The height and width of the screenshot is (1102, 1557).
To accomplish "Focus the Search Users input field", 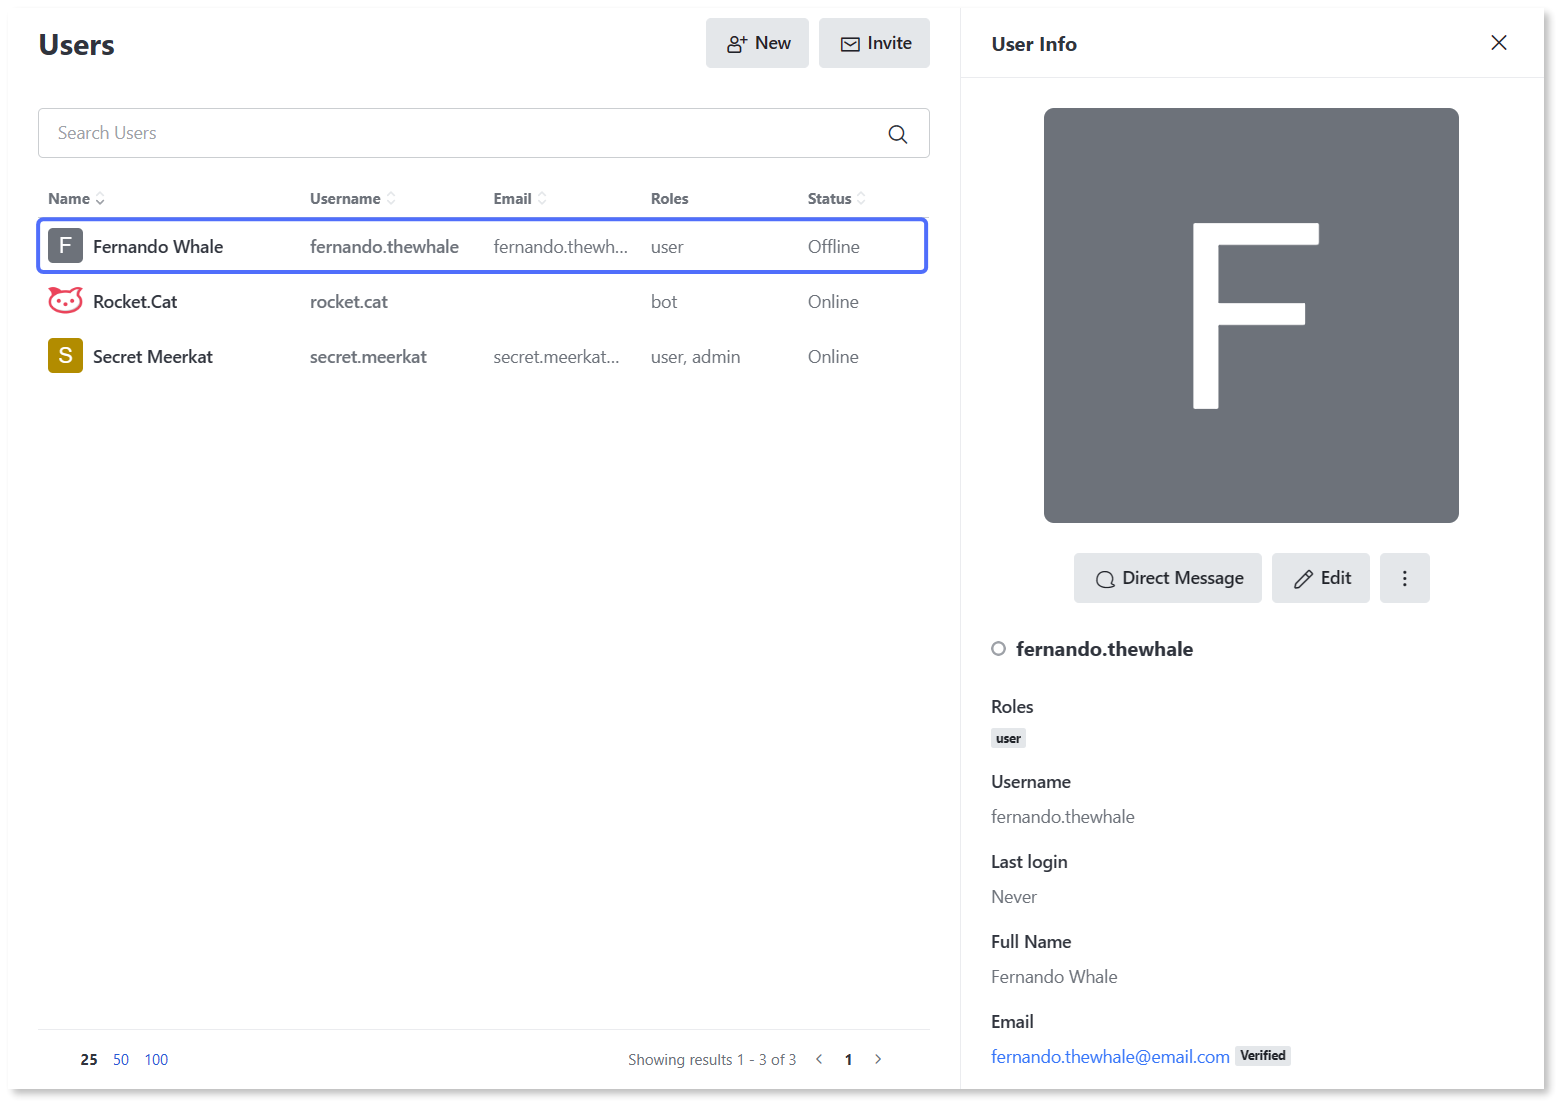I will coord(460,133).
